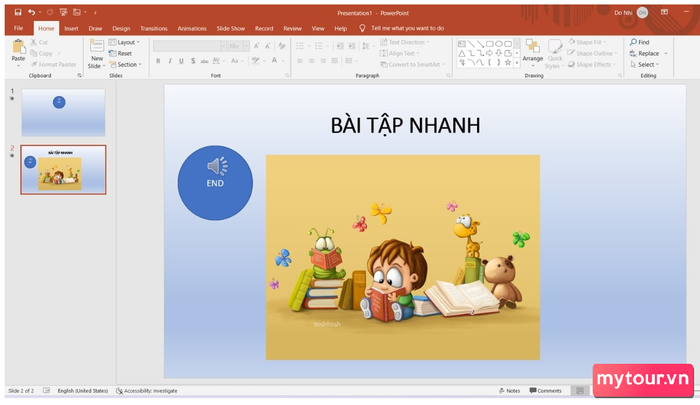Go to the Slide Show tab
The image size is (700, 405).
pyautogui.click(x=231, y=28)
